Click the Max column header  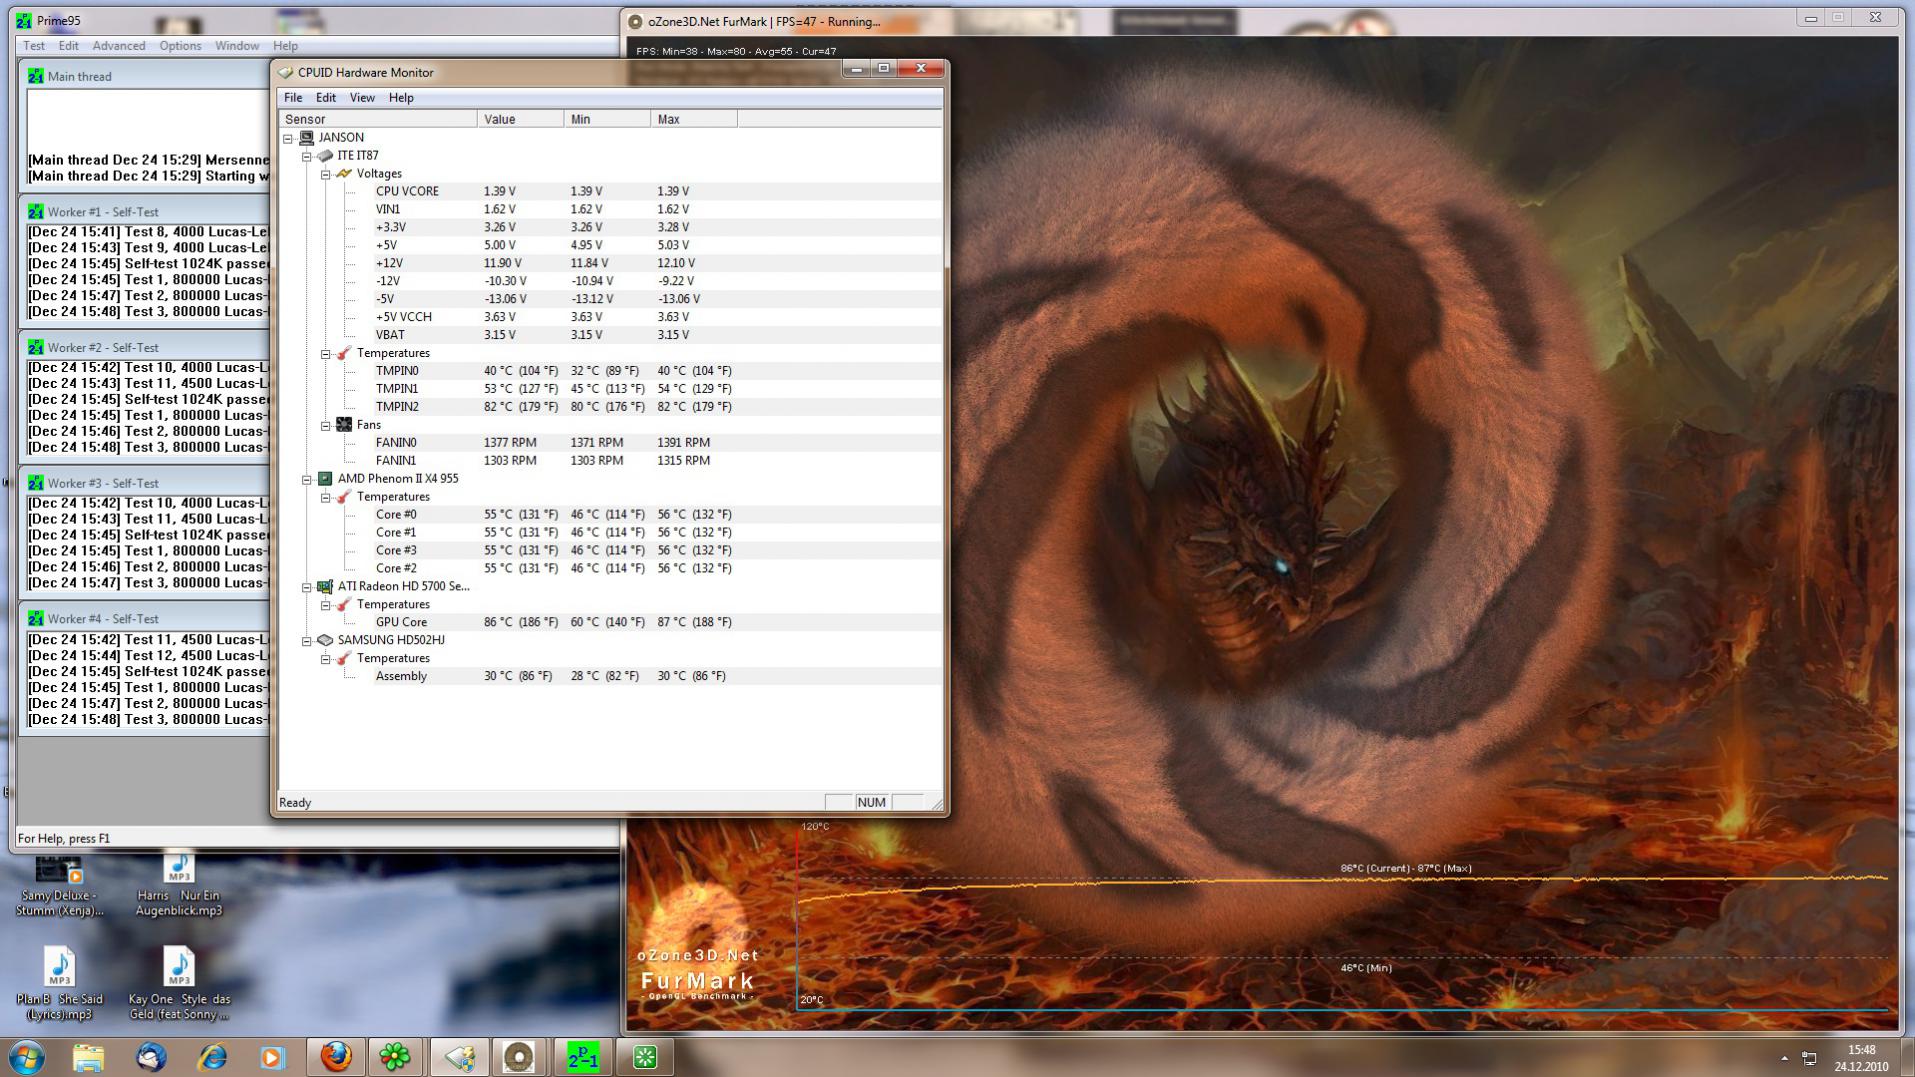694,119
